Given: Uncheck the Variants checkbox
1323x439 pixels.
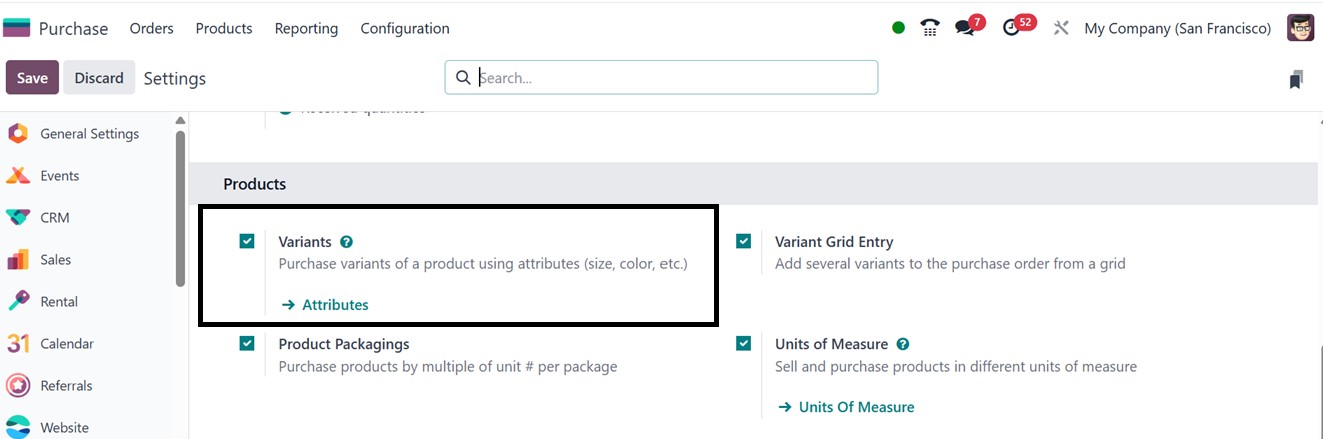Looking at the screenshot, I should [247, 241].
